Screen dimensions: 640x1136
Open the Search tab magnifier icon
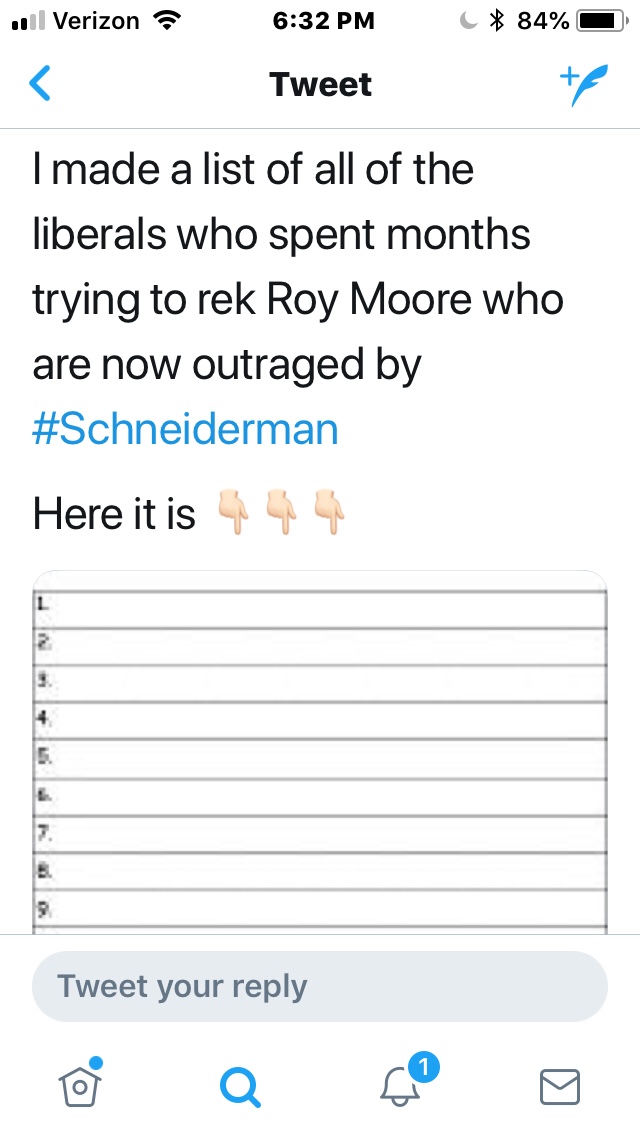[240, 1086]
